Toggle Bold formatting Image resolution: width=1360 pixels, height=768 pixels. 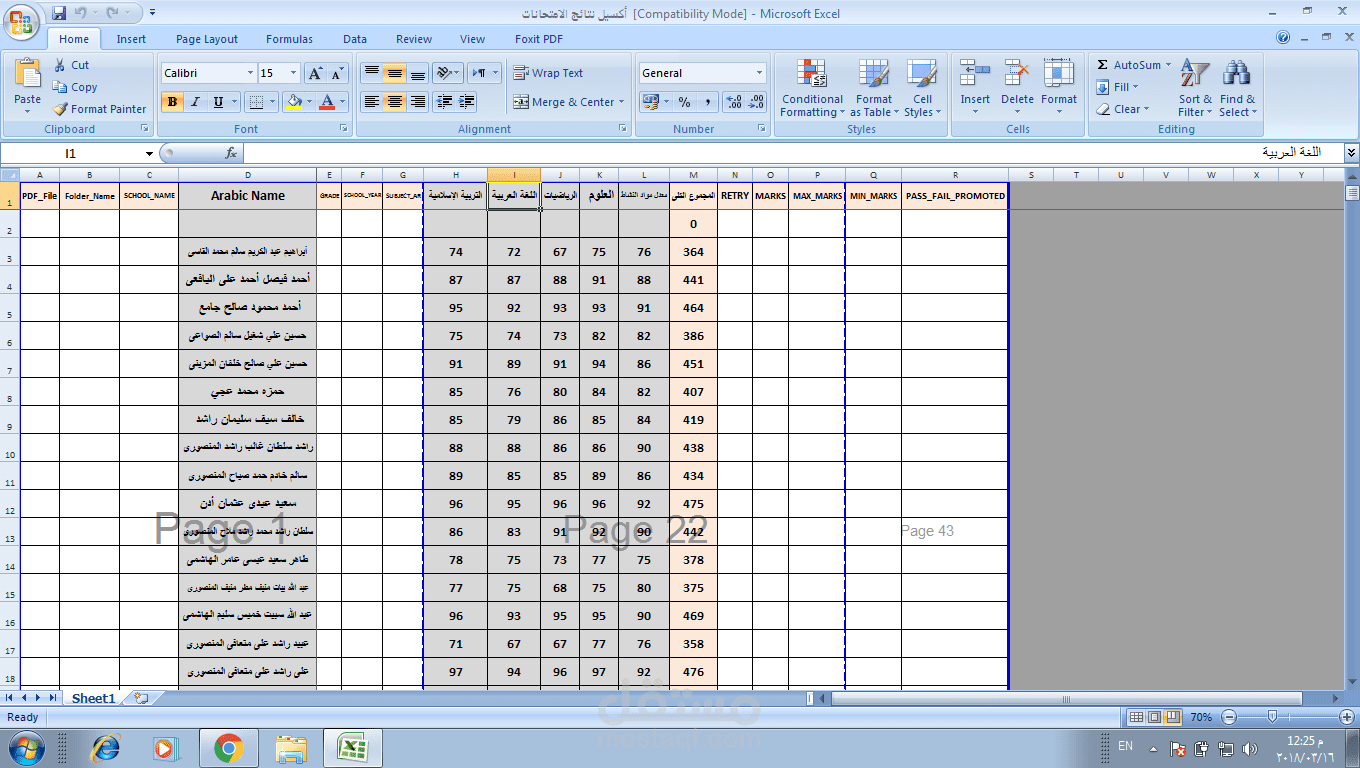172,102
